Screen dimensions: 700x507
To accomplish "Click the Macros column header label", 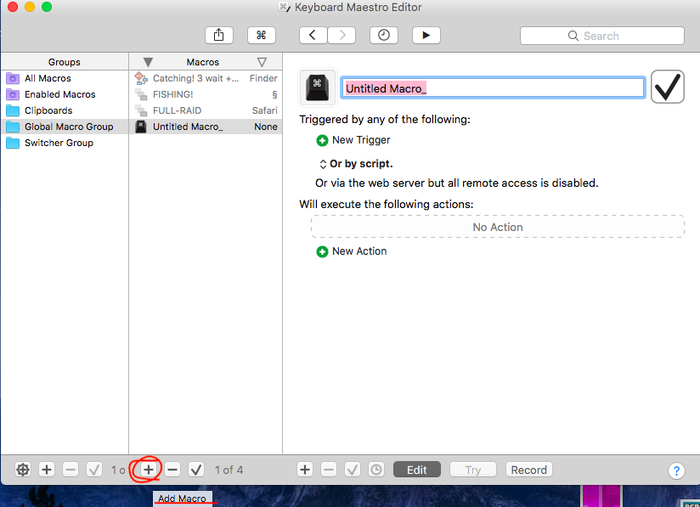I will [203, 62].
